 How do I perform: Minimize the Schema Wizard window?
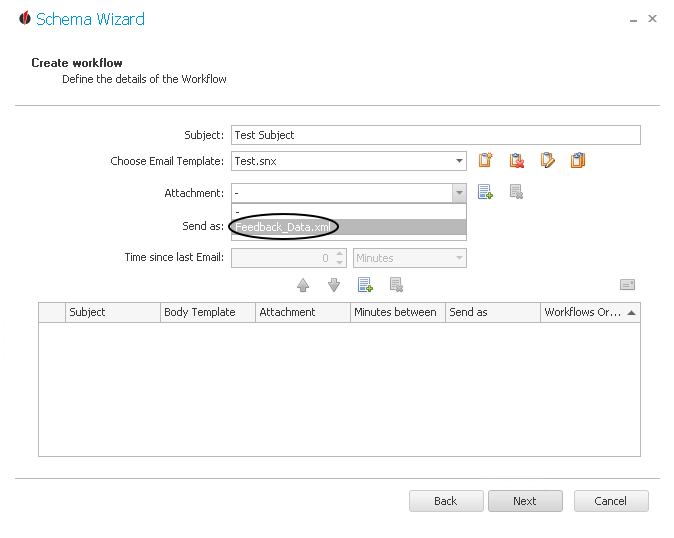[x=633, y=20]
